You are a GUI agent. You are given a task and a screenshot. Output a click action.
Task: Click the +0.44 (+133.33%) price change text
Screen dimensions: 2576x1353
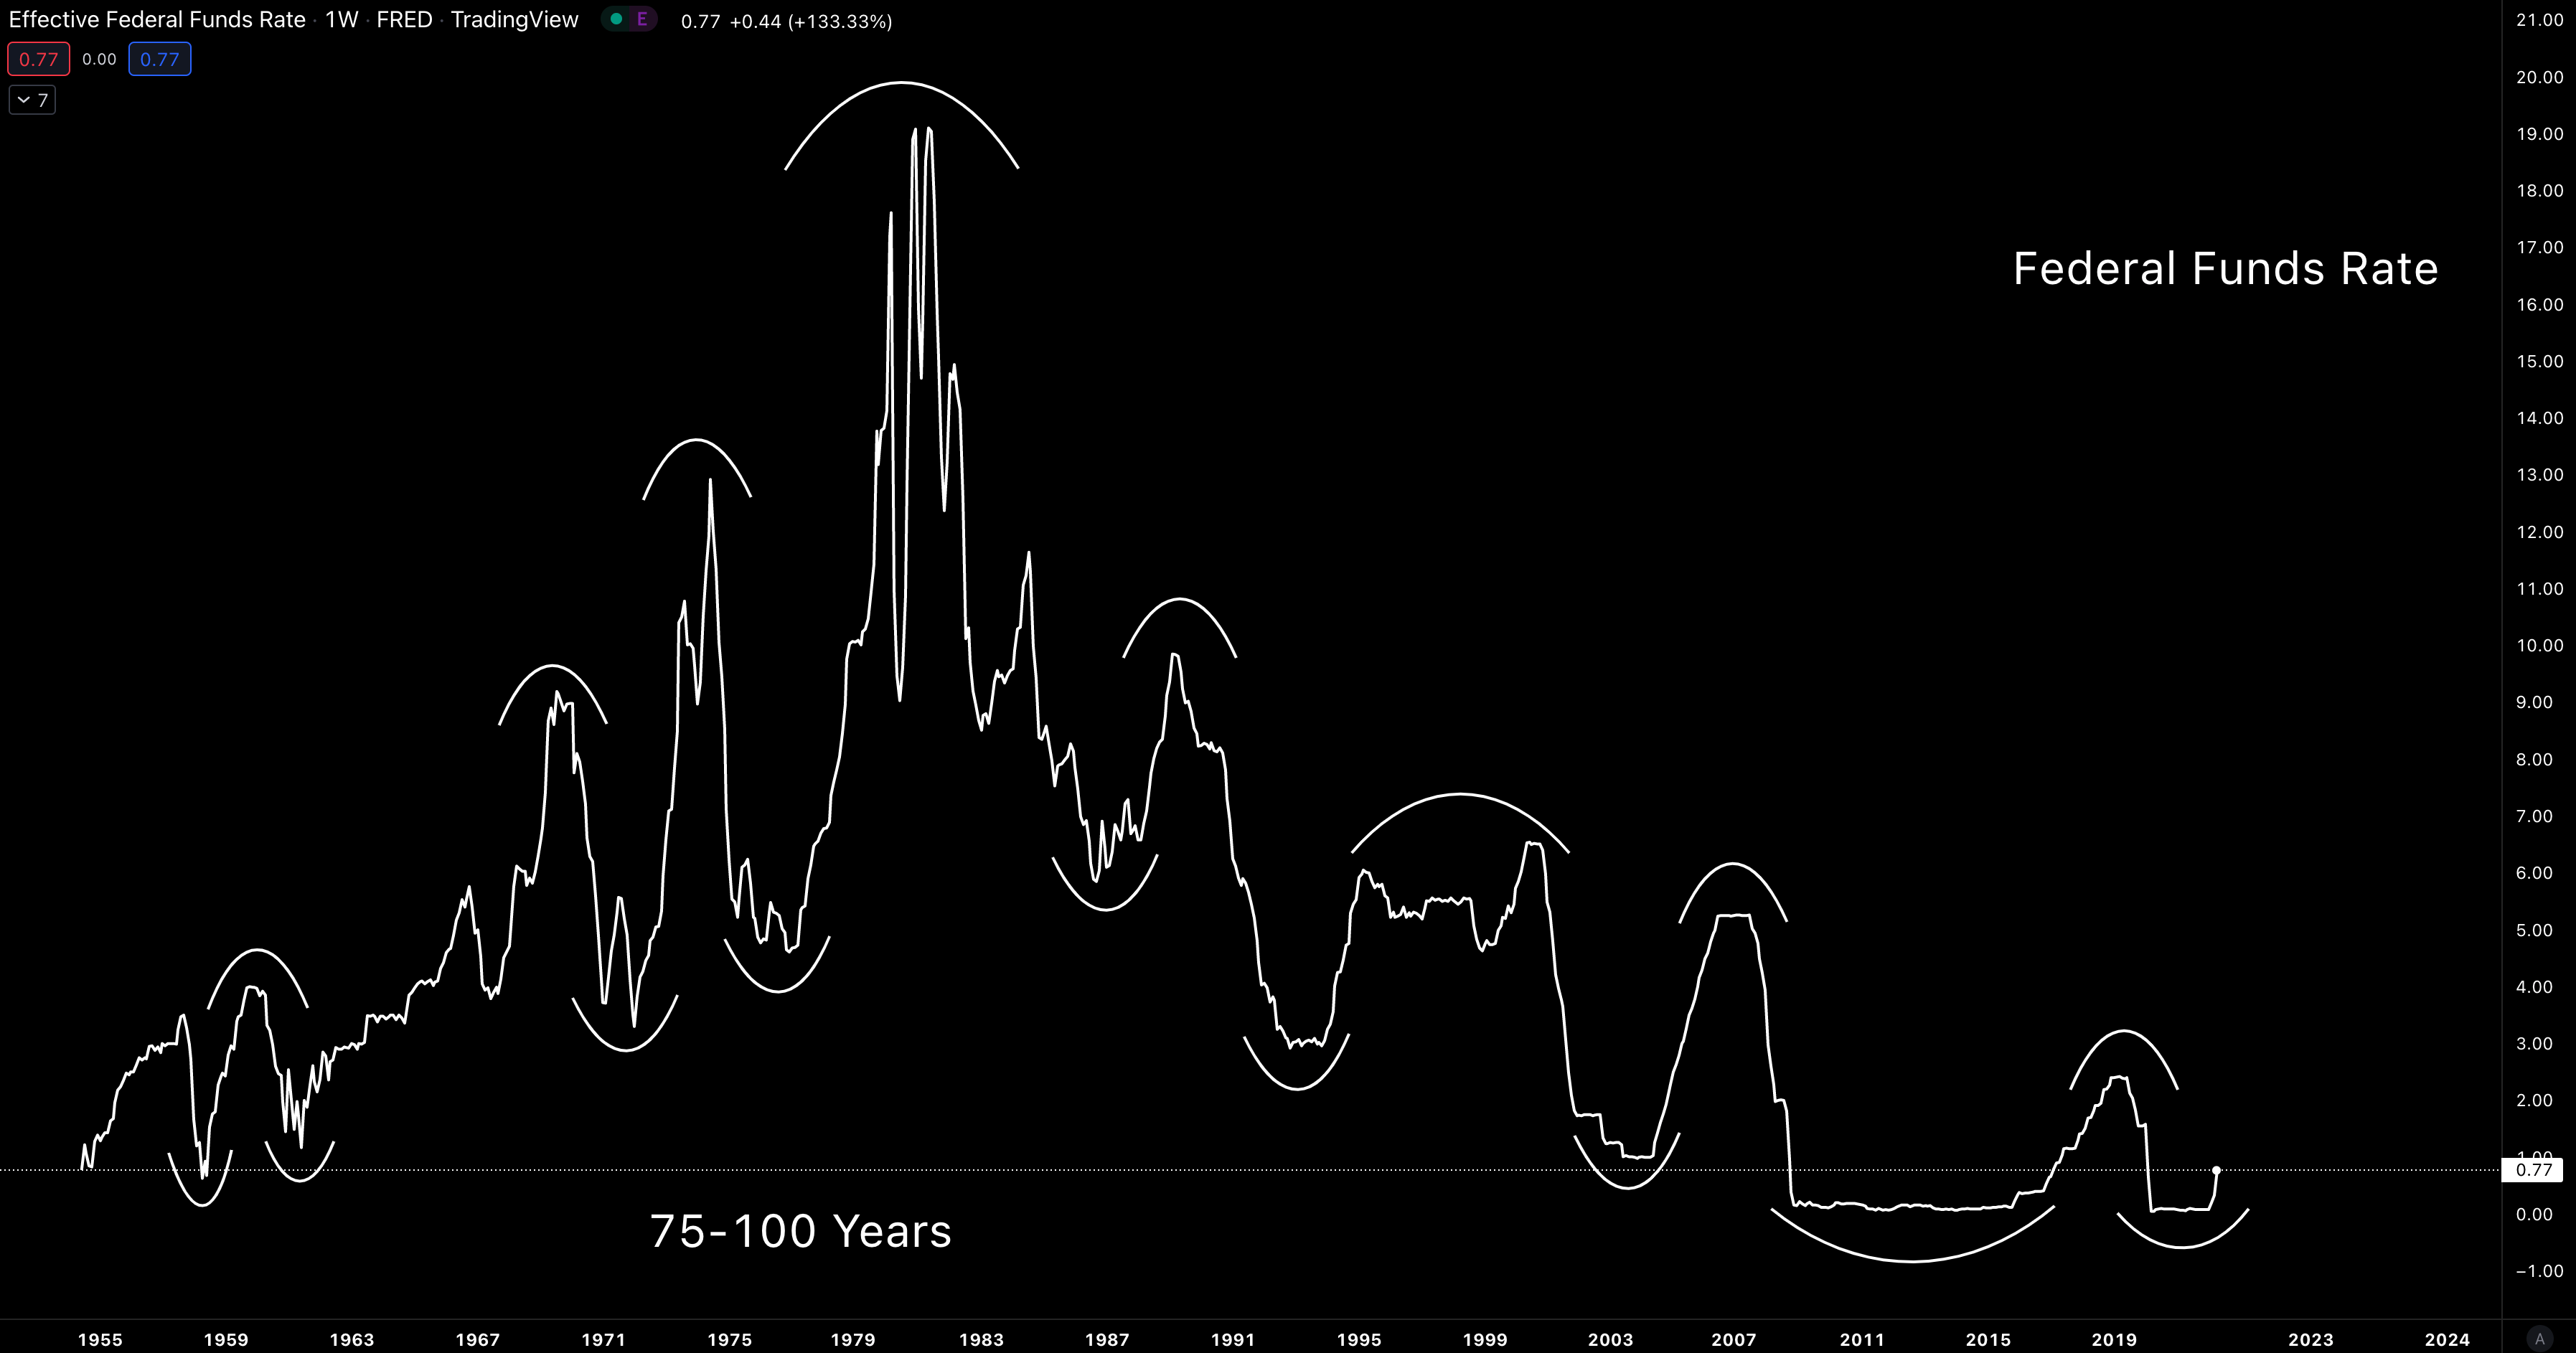pyautogui.click(x=810, y=21)
